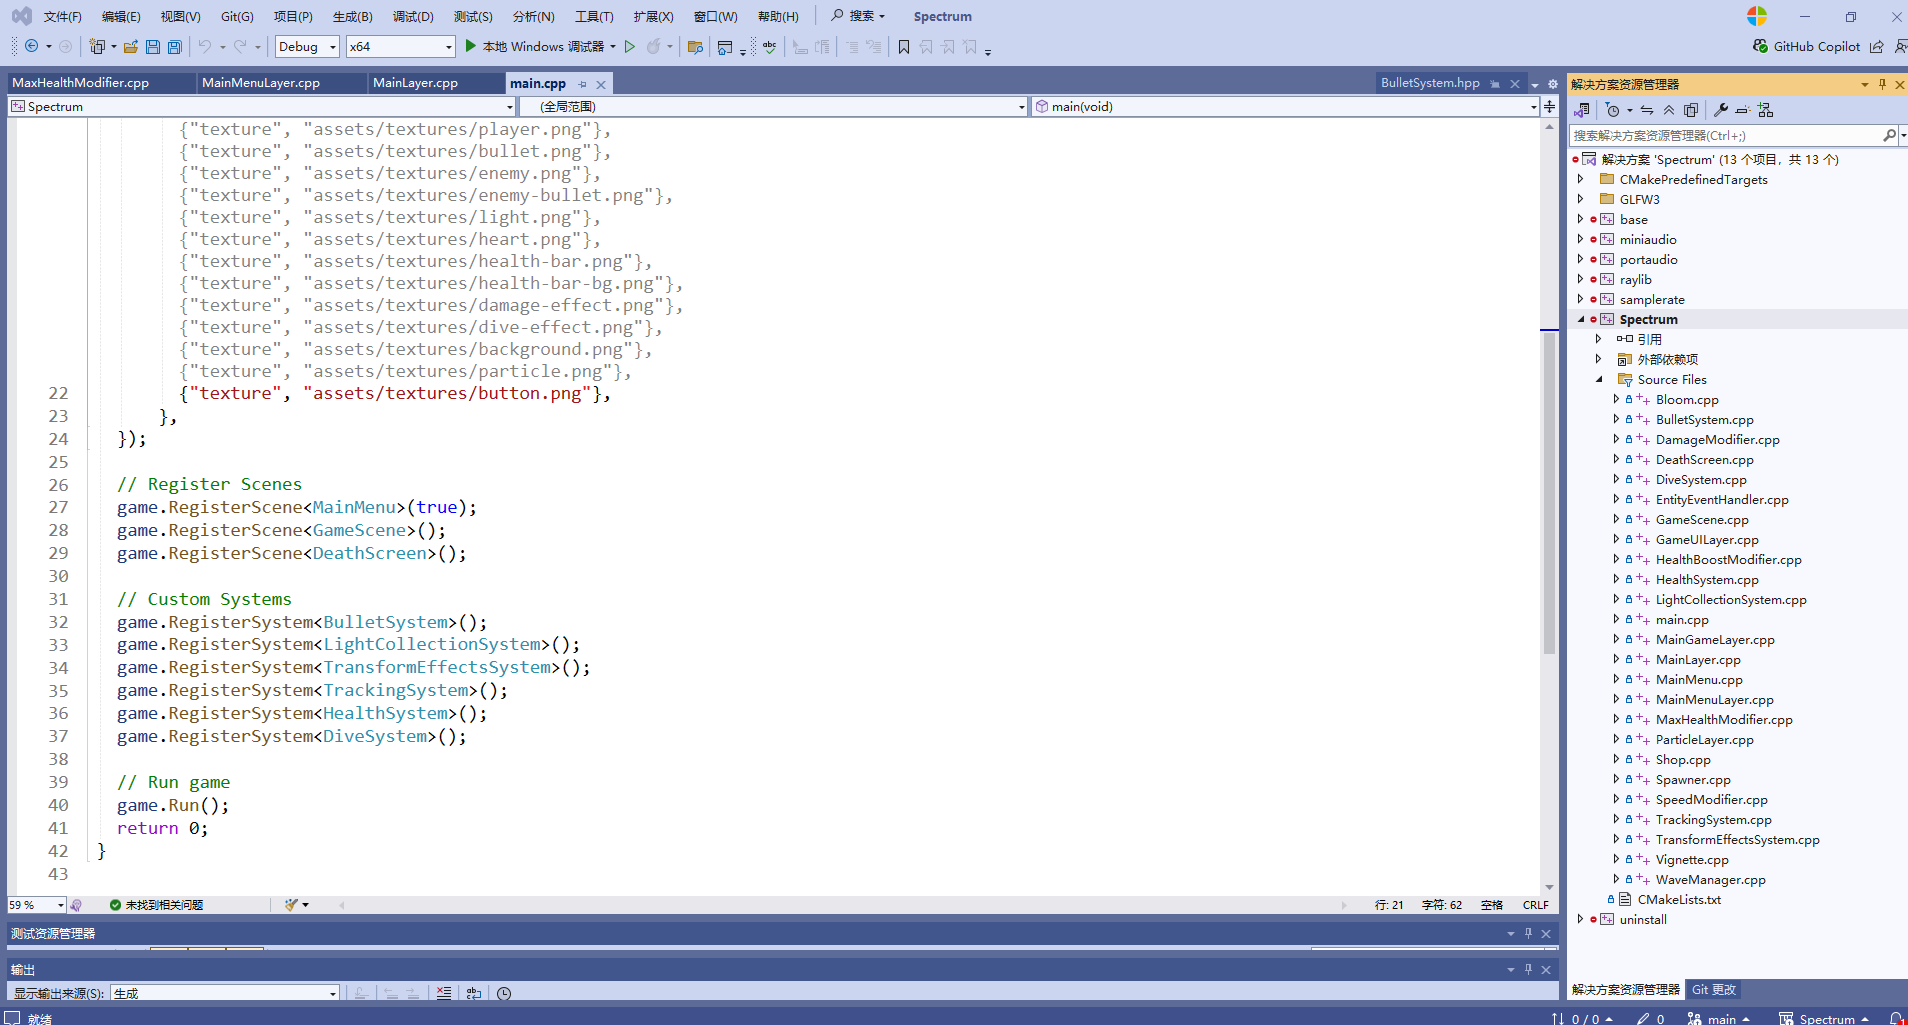Toggle pin on main.cpp tab

(582, 84)
